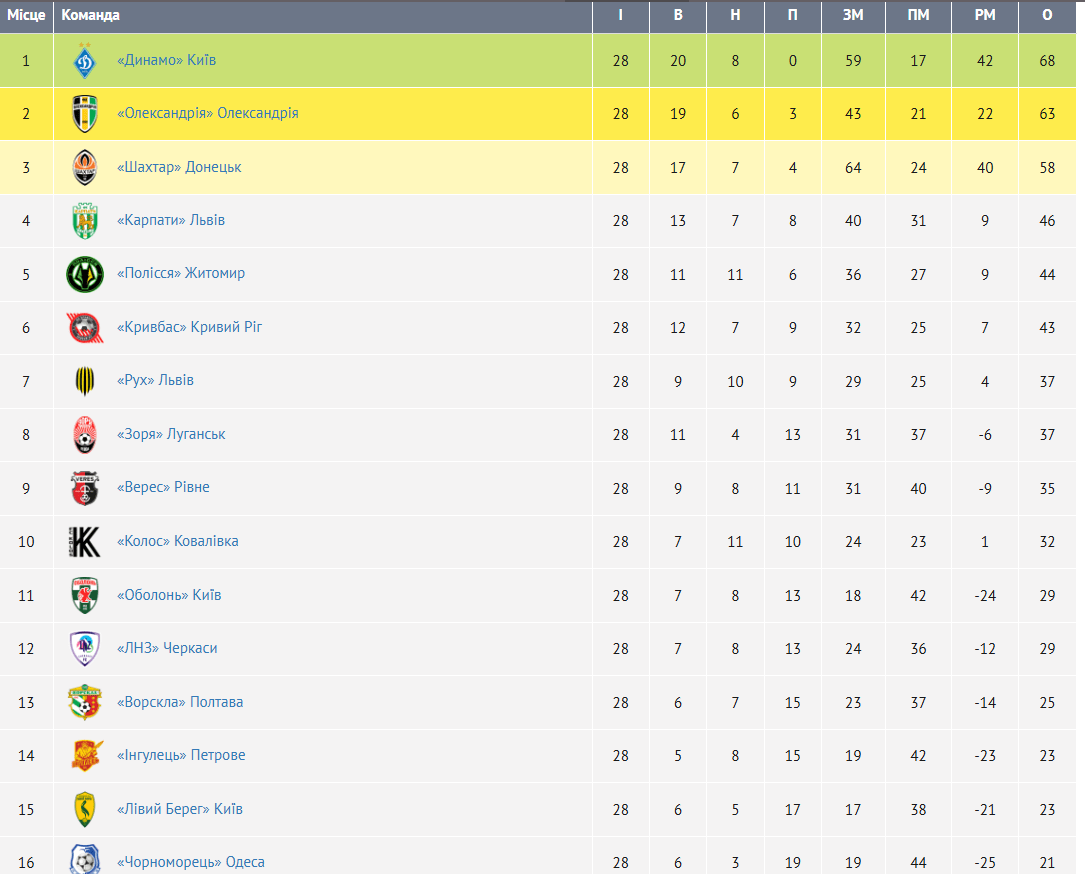Select the Місце column header
Image resolution: width=1085 pixels, height=874 pixels.
(x=26, y=15)
